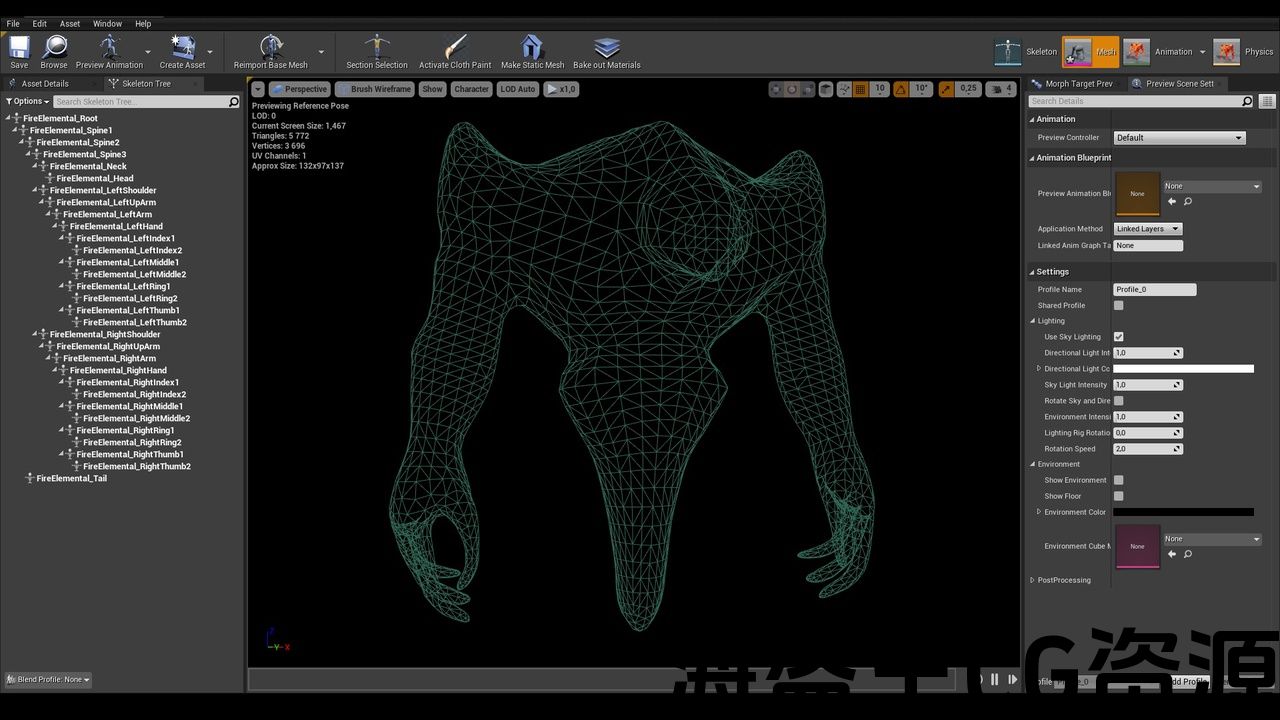Open the Window menu
The image size is (1280, 720).
(107, 23)
